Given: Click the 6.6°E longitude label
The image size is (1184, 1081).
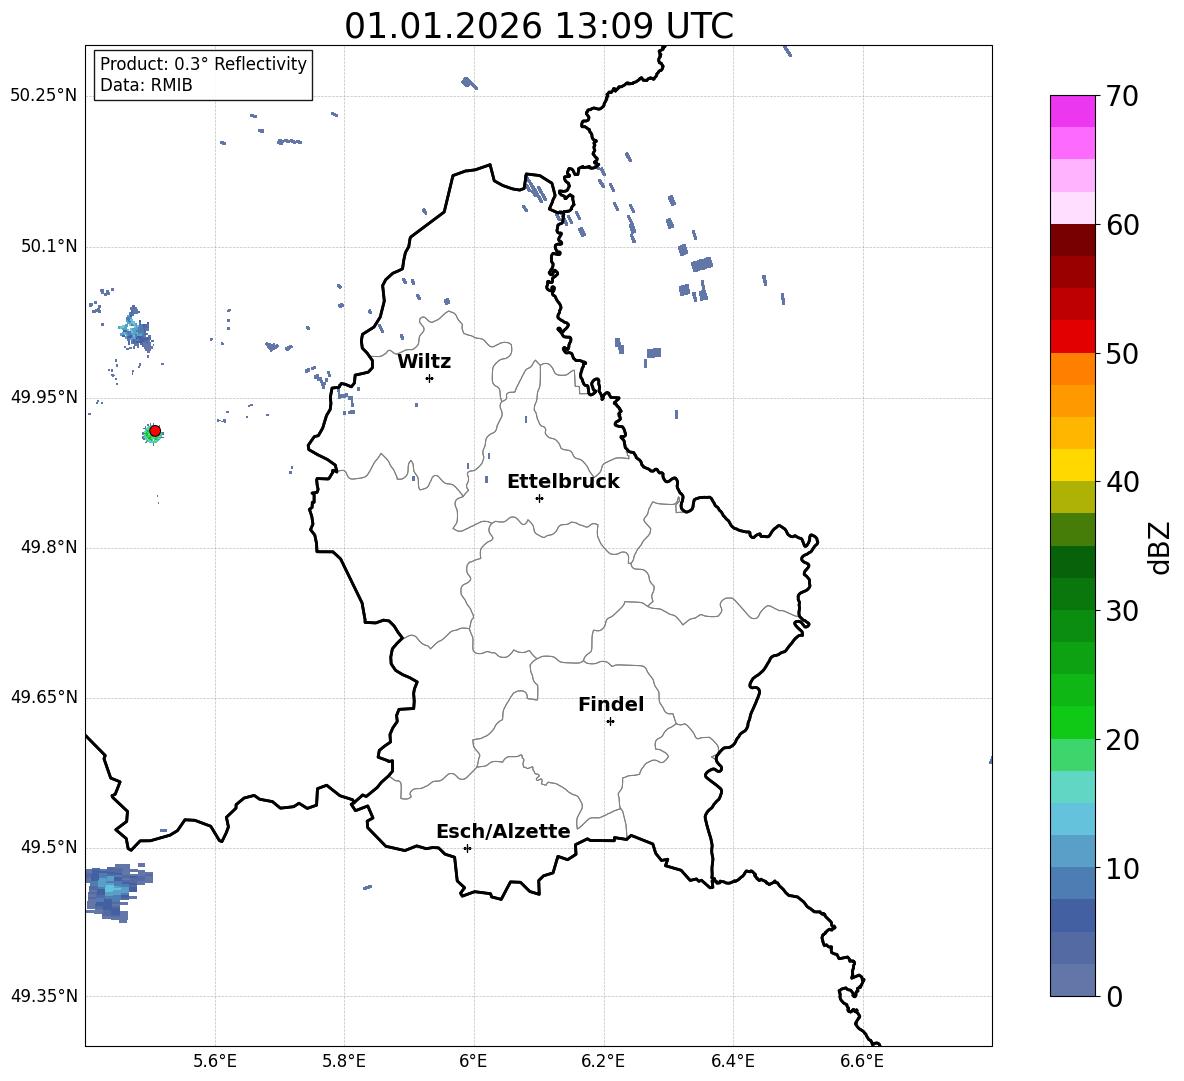Looking at the screenshot, I should pos(862,1061).
